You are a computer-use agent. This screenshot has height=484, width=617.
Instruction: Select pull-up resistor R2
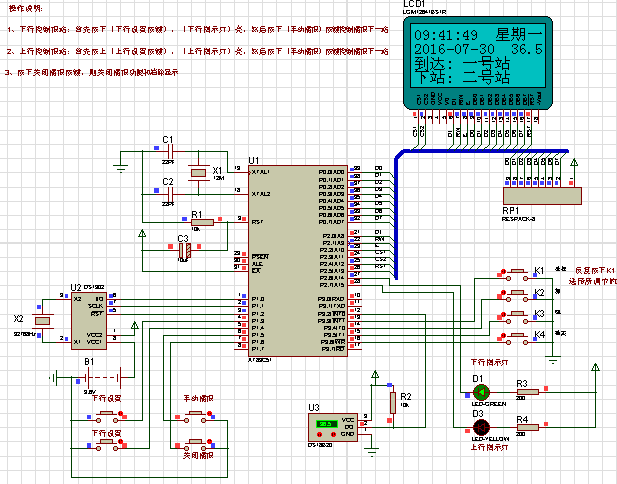pyautogui.click(x=393, y=403)
